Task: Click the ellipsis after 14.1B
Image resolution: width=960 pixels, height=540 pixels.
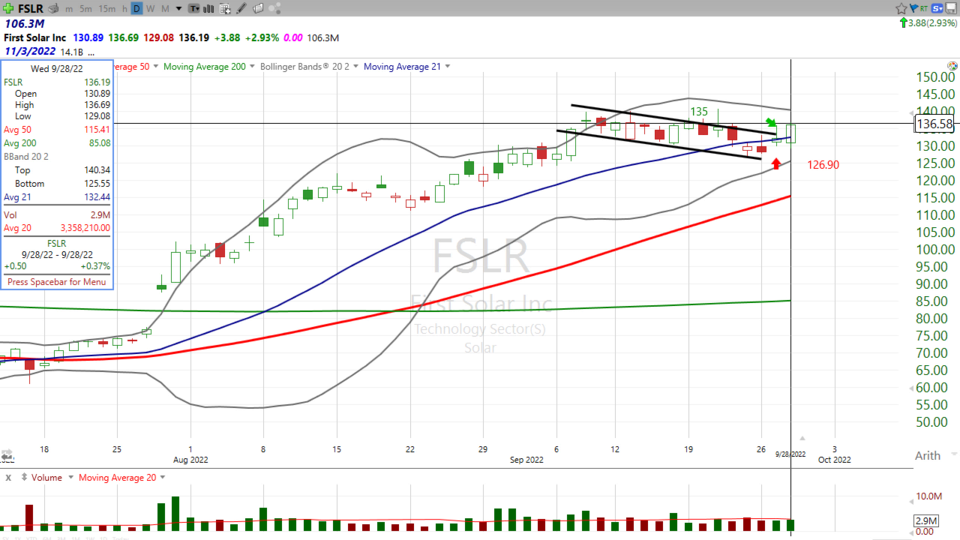Action: pos(91,53)
